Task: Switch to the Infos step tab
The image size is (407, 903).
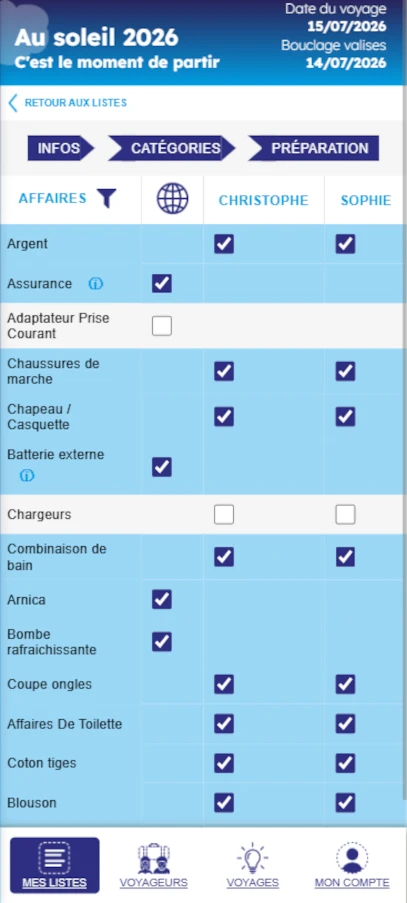Action: [60, 148]
